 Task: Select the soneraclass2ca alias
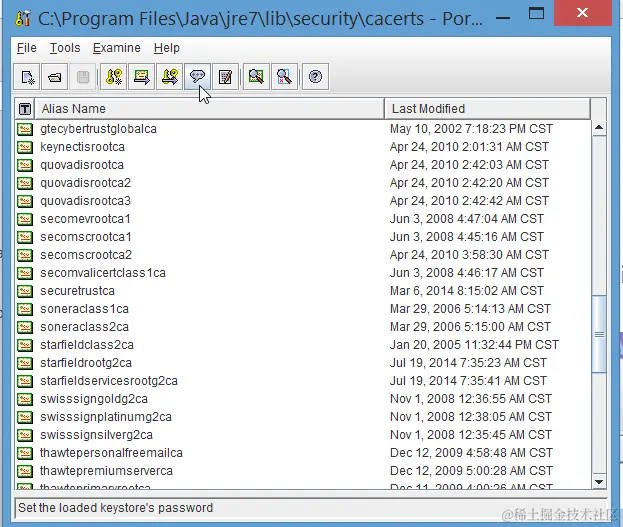(x=84, y=327)
